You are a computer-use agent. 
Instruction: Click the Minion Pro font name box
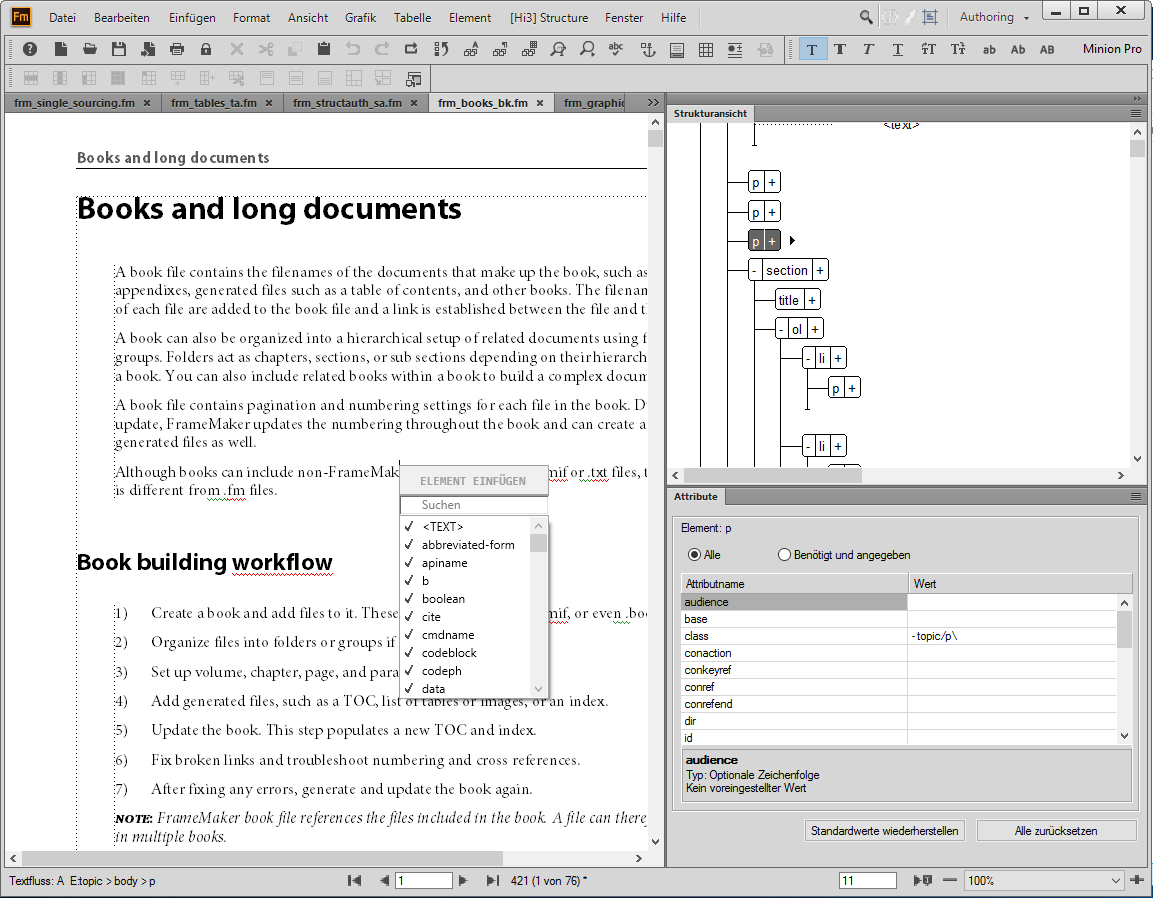coord(1112,49)
